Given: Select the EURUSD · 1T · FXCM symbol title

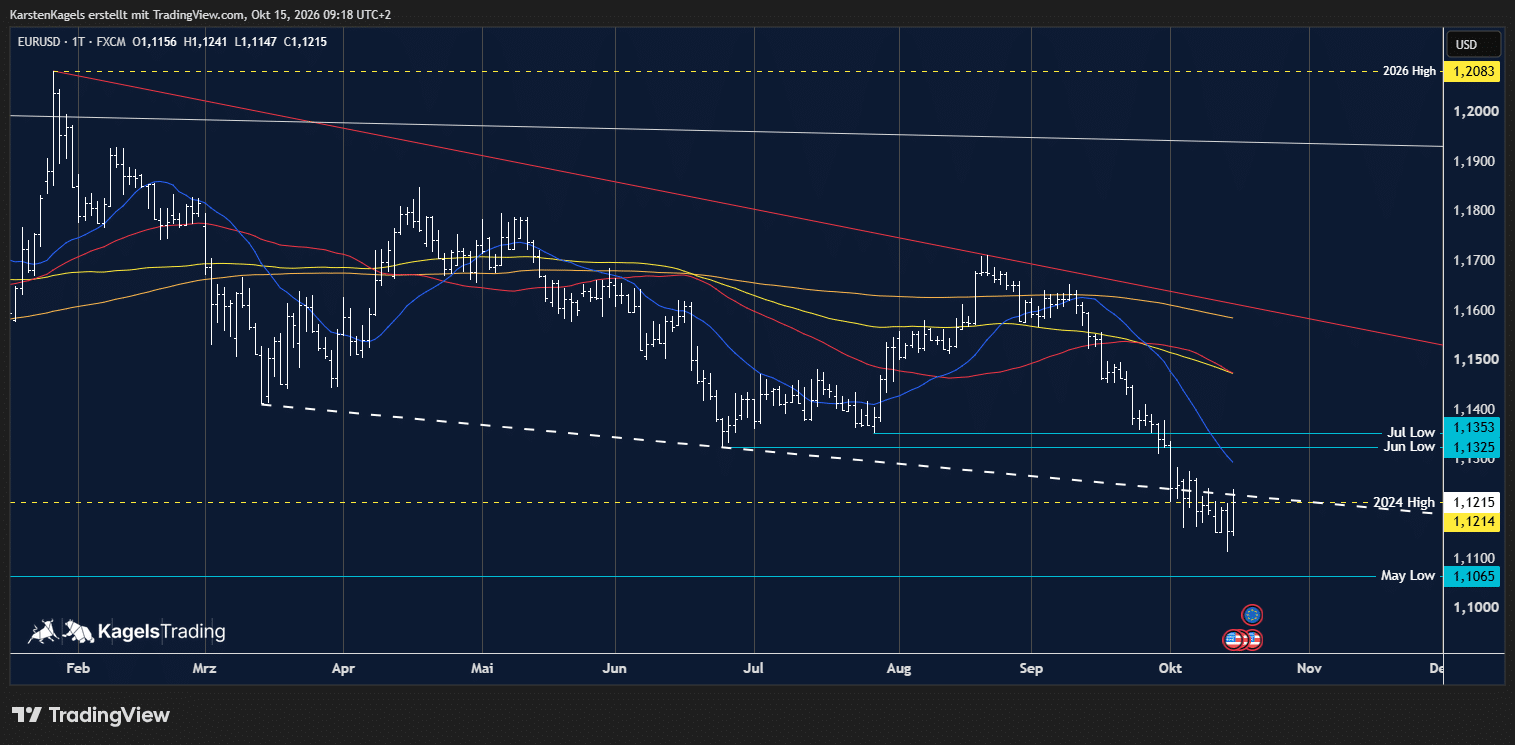Looking at the screenshot, I should [72, 41].
